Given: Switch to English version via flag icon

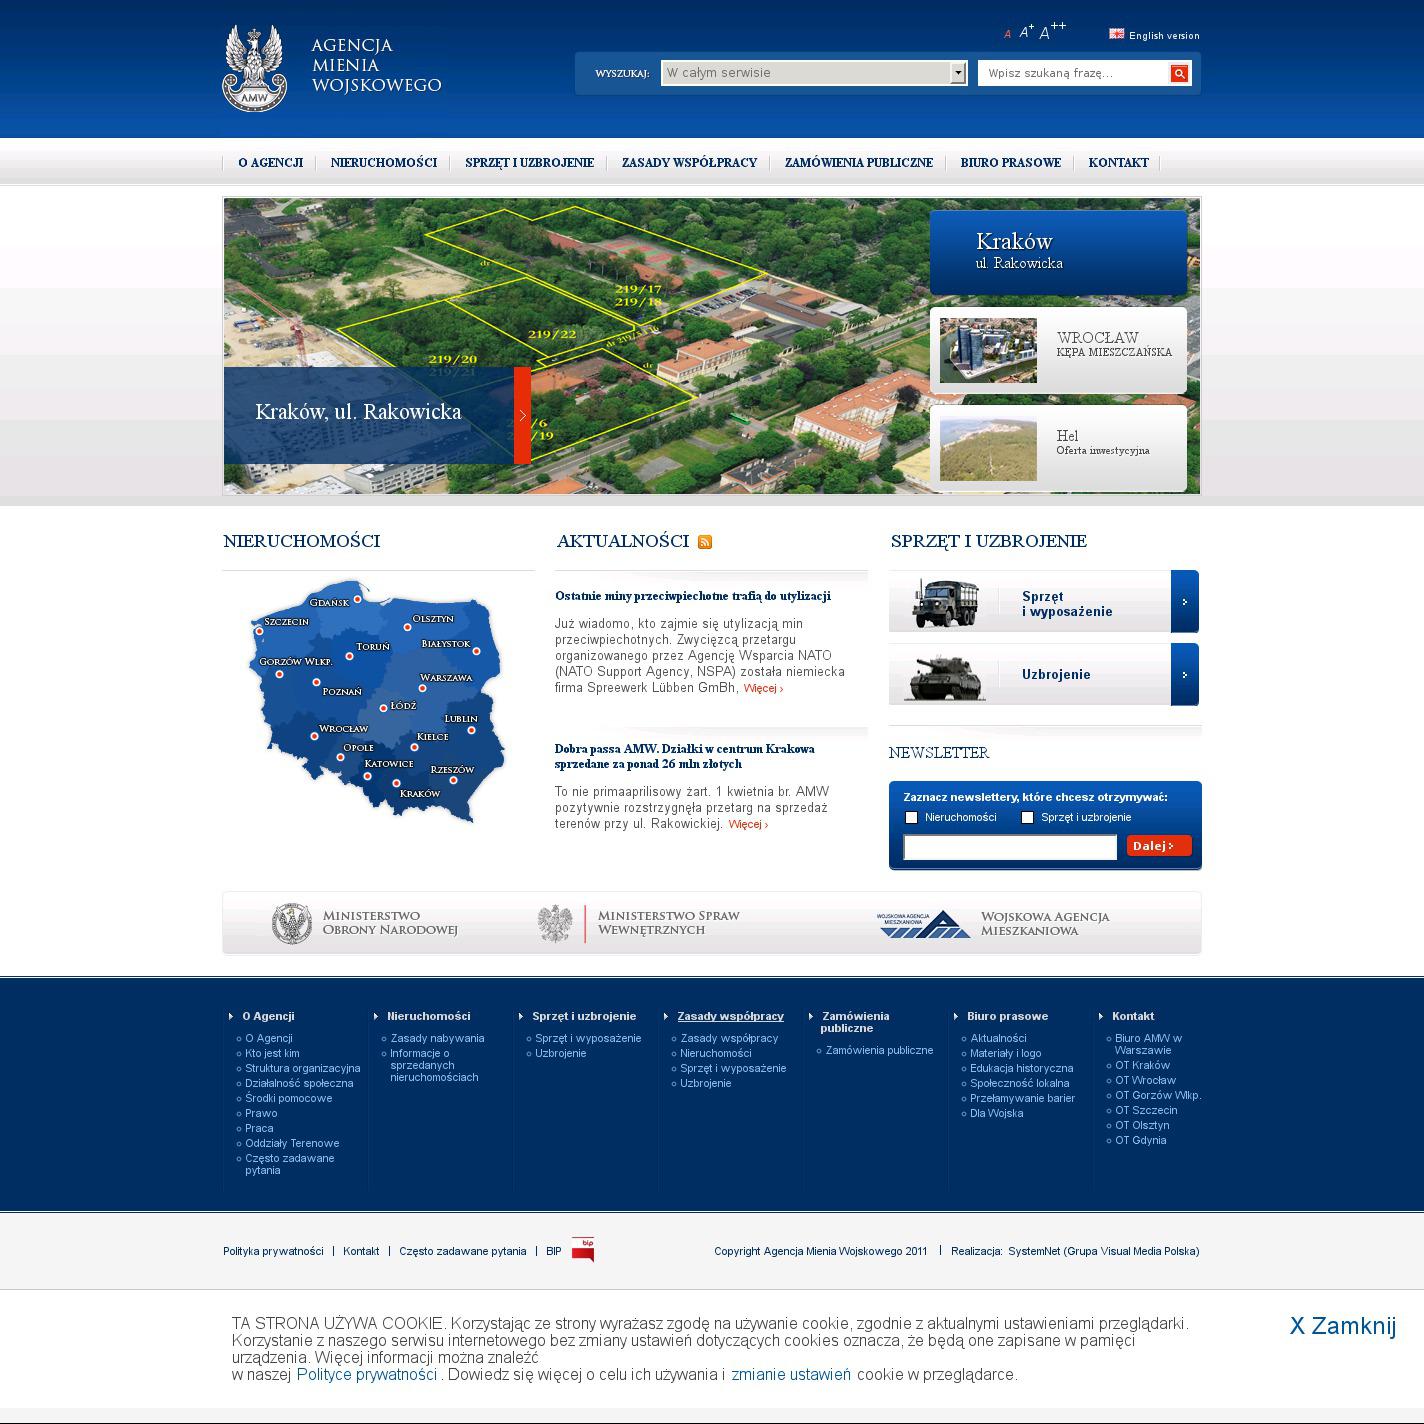Looking at the screenshot, I should (1116, 34).
